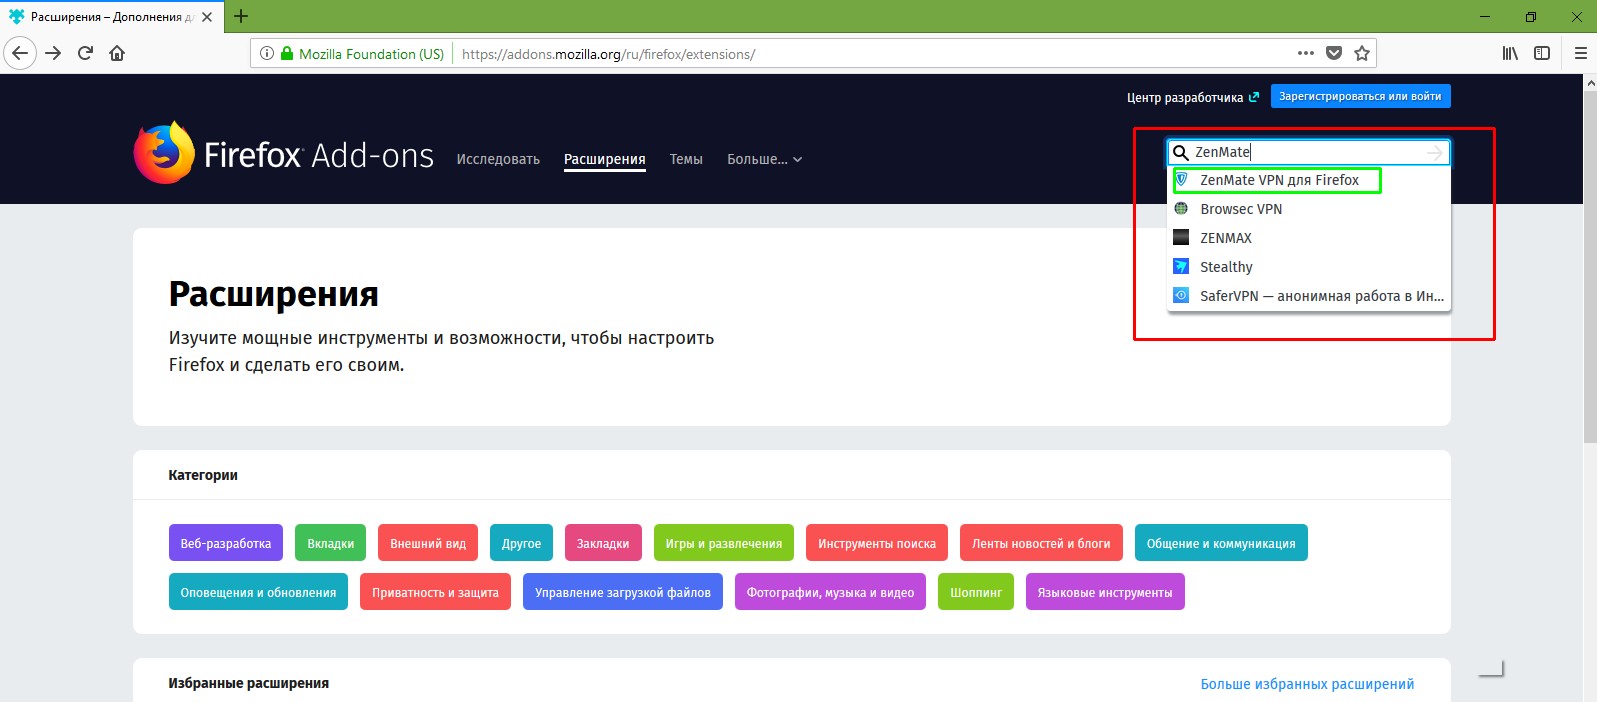This screenshot has height=702, width=1597.
Task: Switch to the Расширения section
Action: point(604,159)
